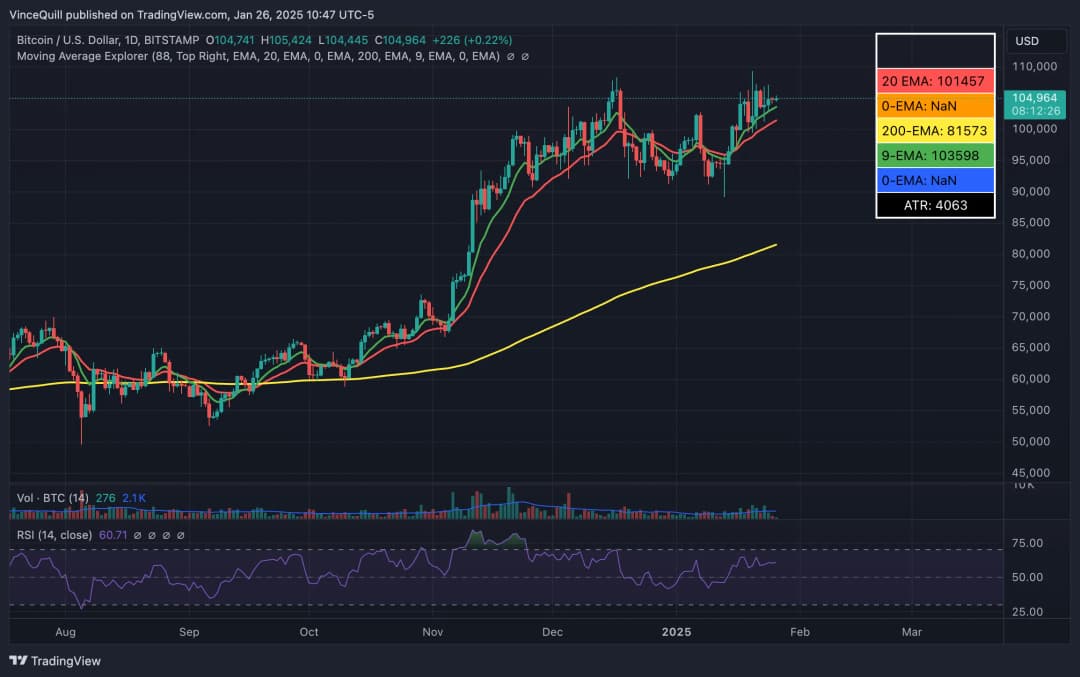Click the Nov label on time axis
Viewport: 1080px width, 677px height.
pos(433,632)
